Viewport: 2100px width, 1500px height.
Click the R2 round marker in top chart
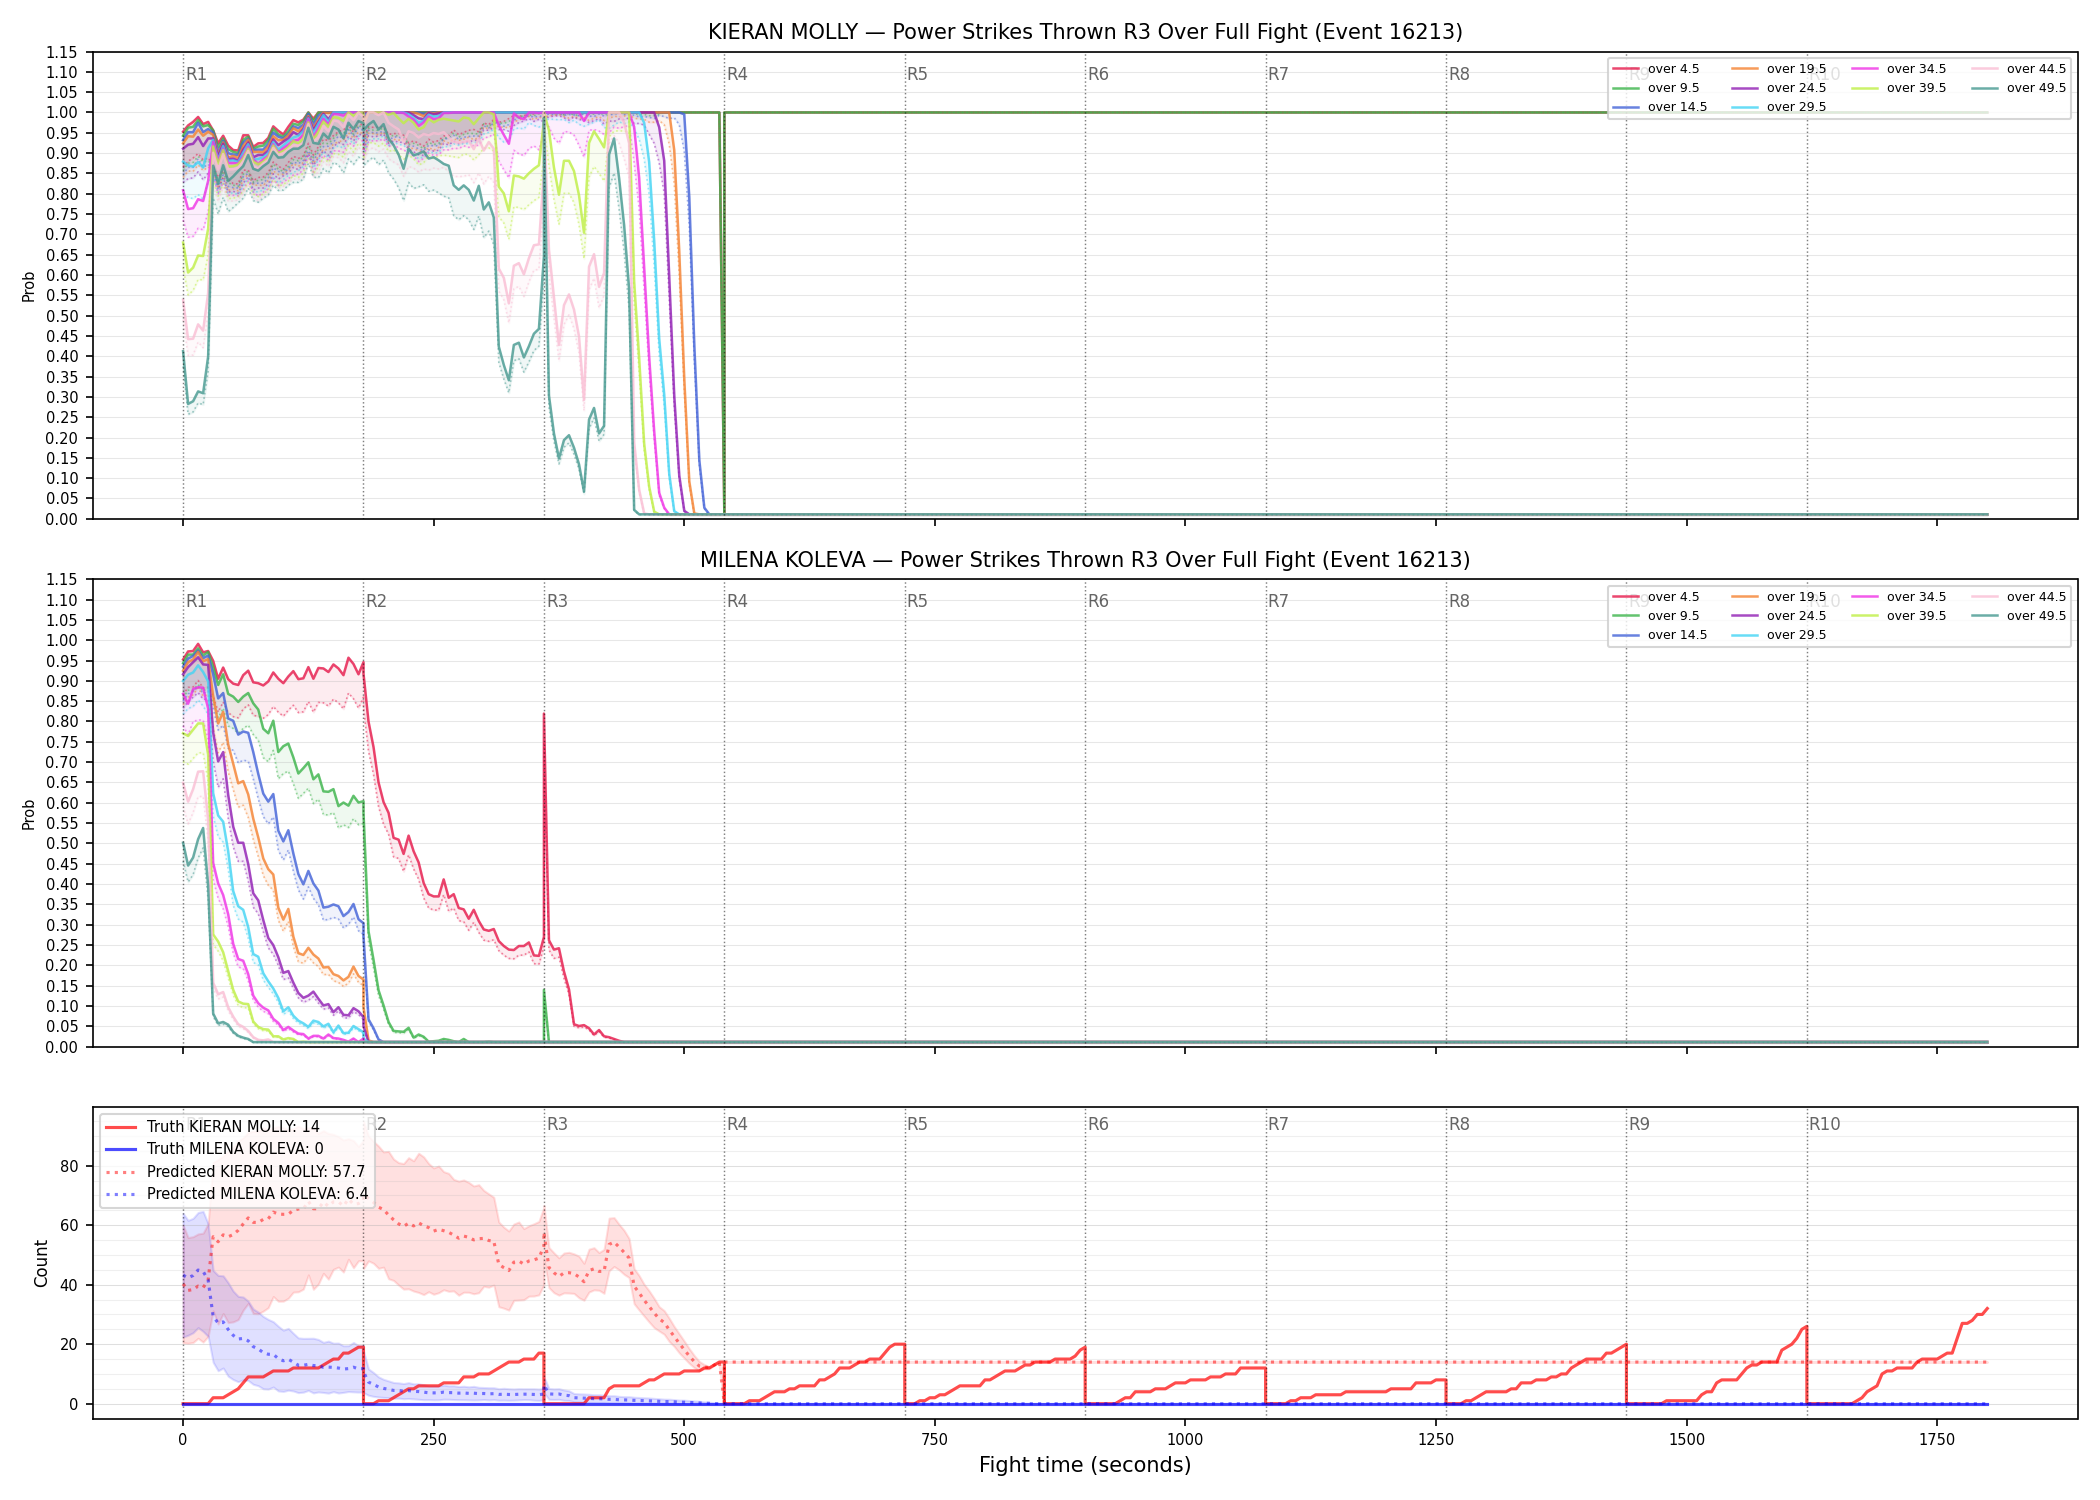376,74
